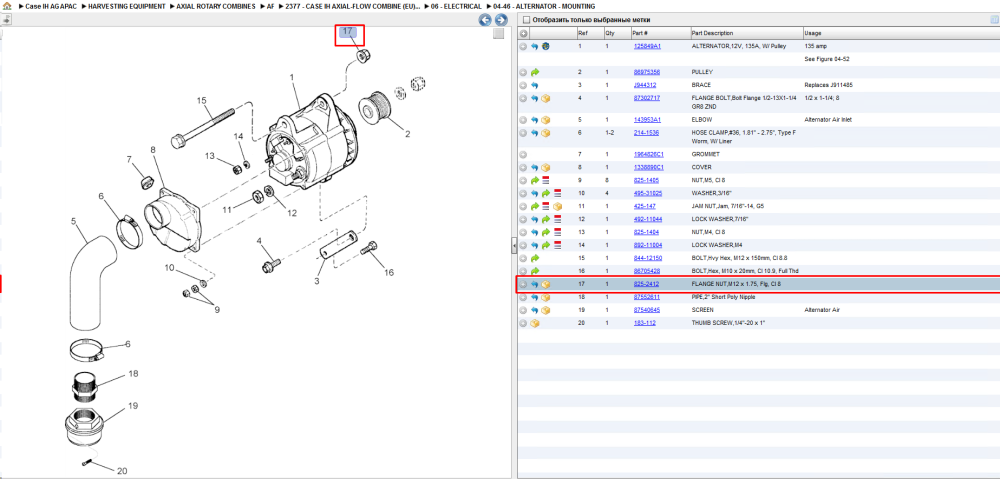Click the green arrow icon in BOLT,Hvy Hex row
The height and width of the screenshot is (479, 1000).
534,258
